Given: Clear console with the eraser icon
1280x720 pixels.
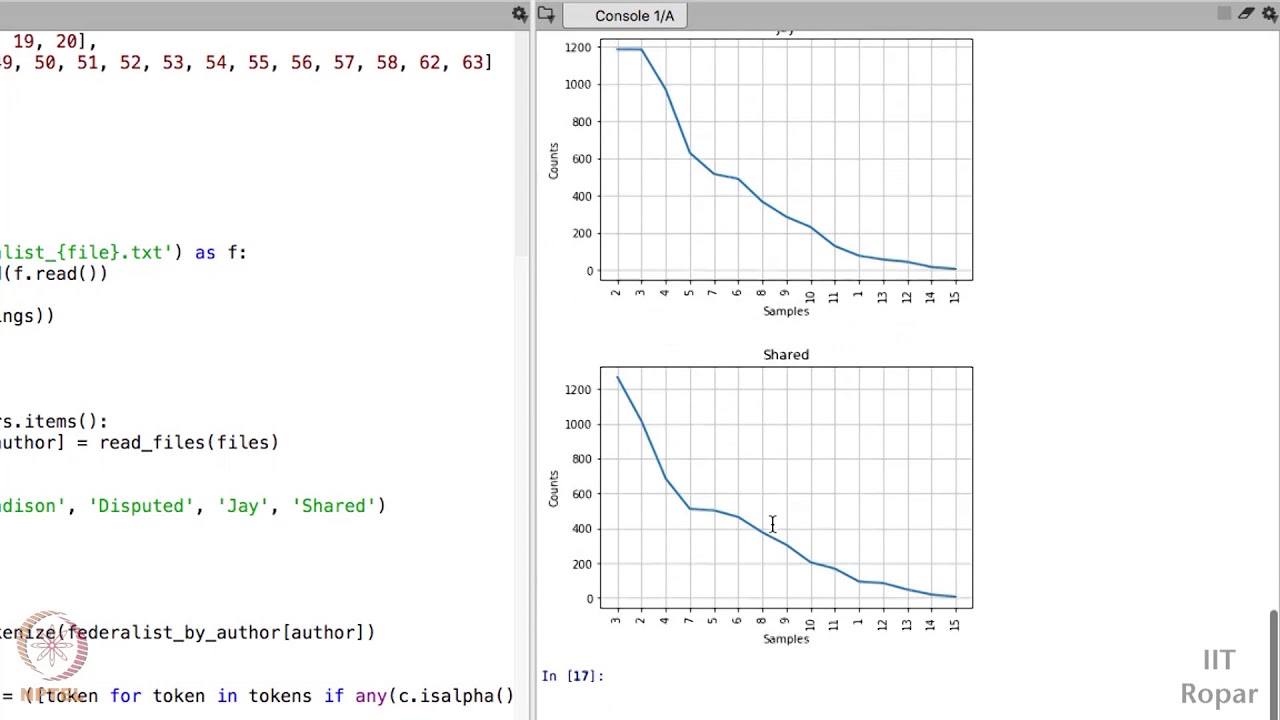Looking at the screenshot, I should pos(1246,14).
